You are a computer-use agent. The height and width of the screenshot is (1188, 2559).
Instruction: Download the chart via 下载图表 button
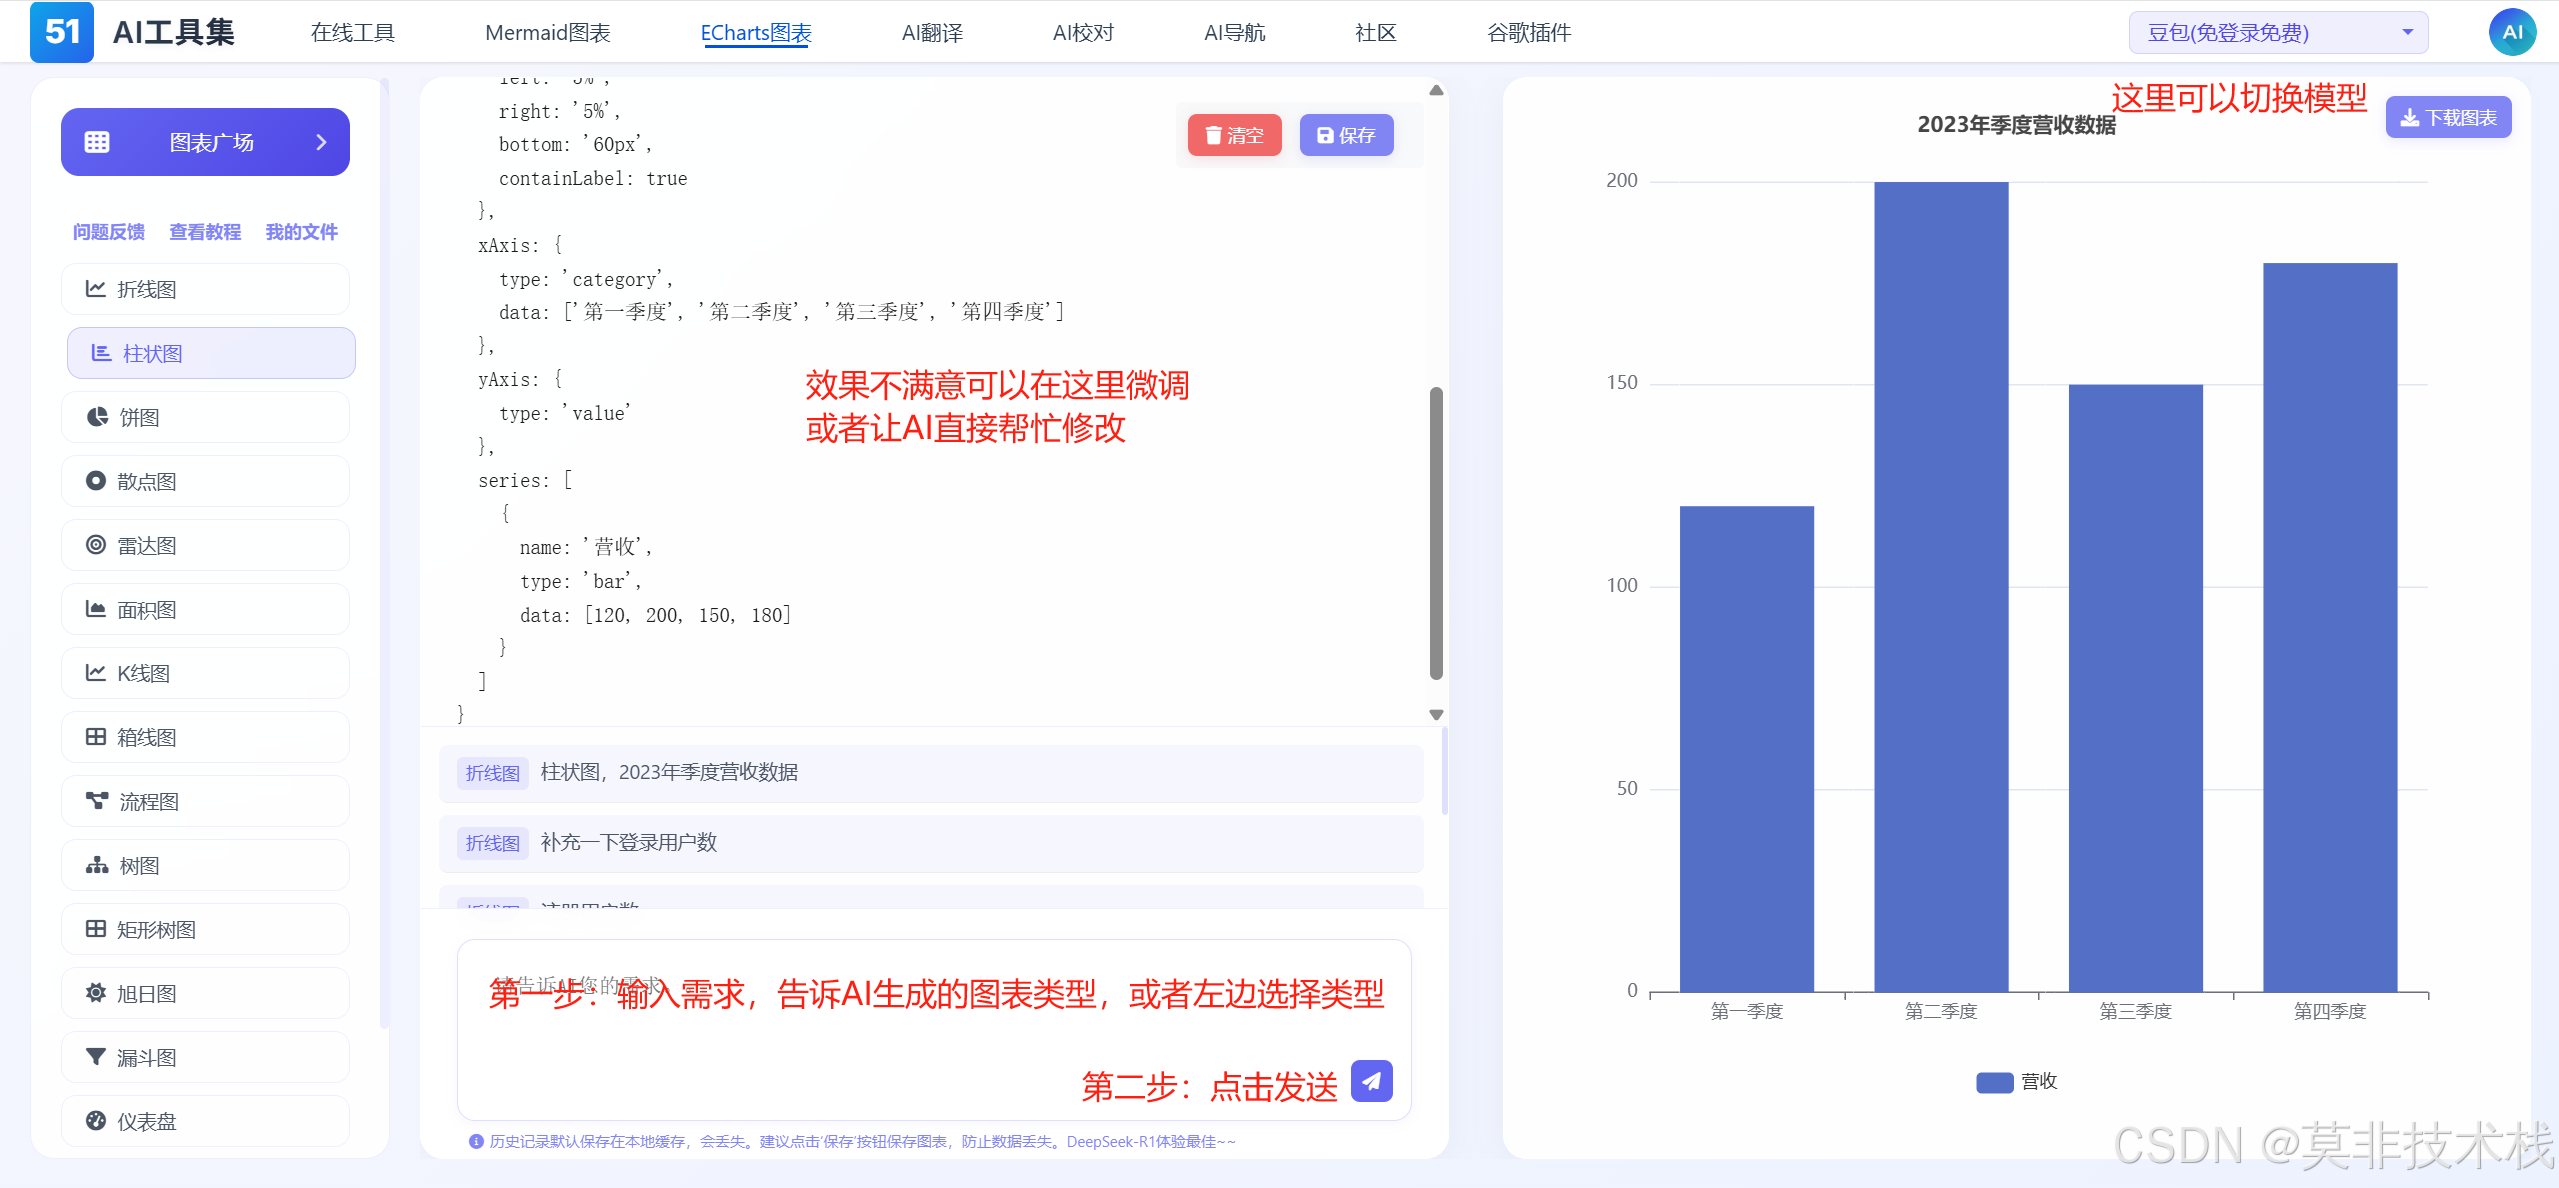[2447, 118]
